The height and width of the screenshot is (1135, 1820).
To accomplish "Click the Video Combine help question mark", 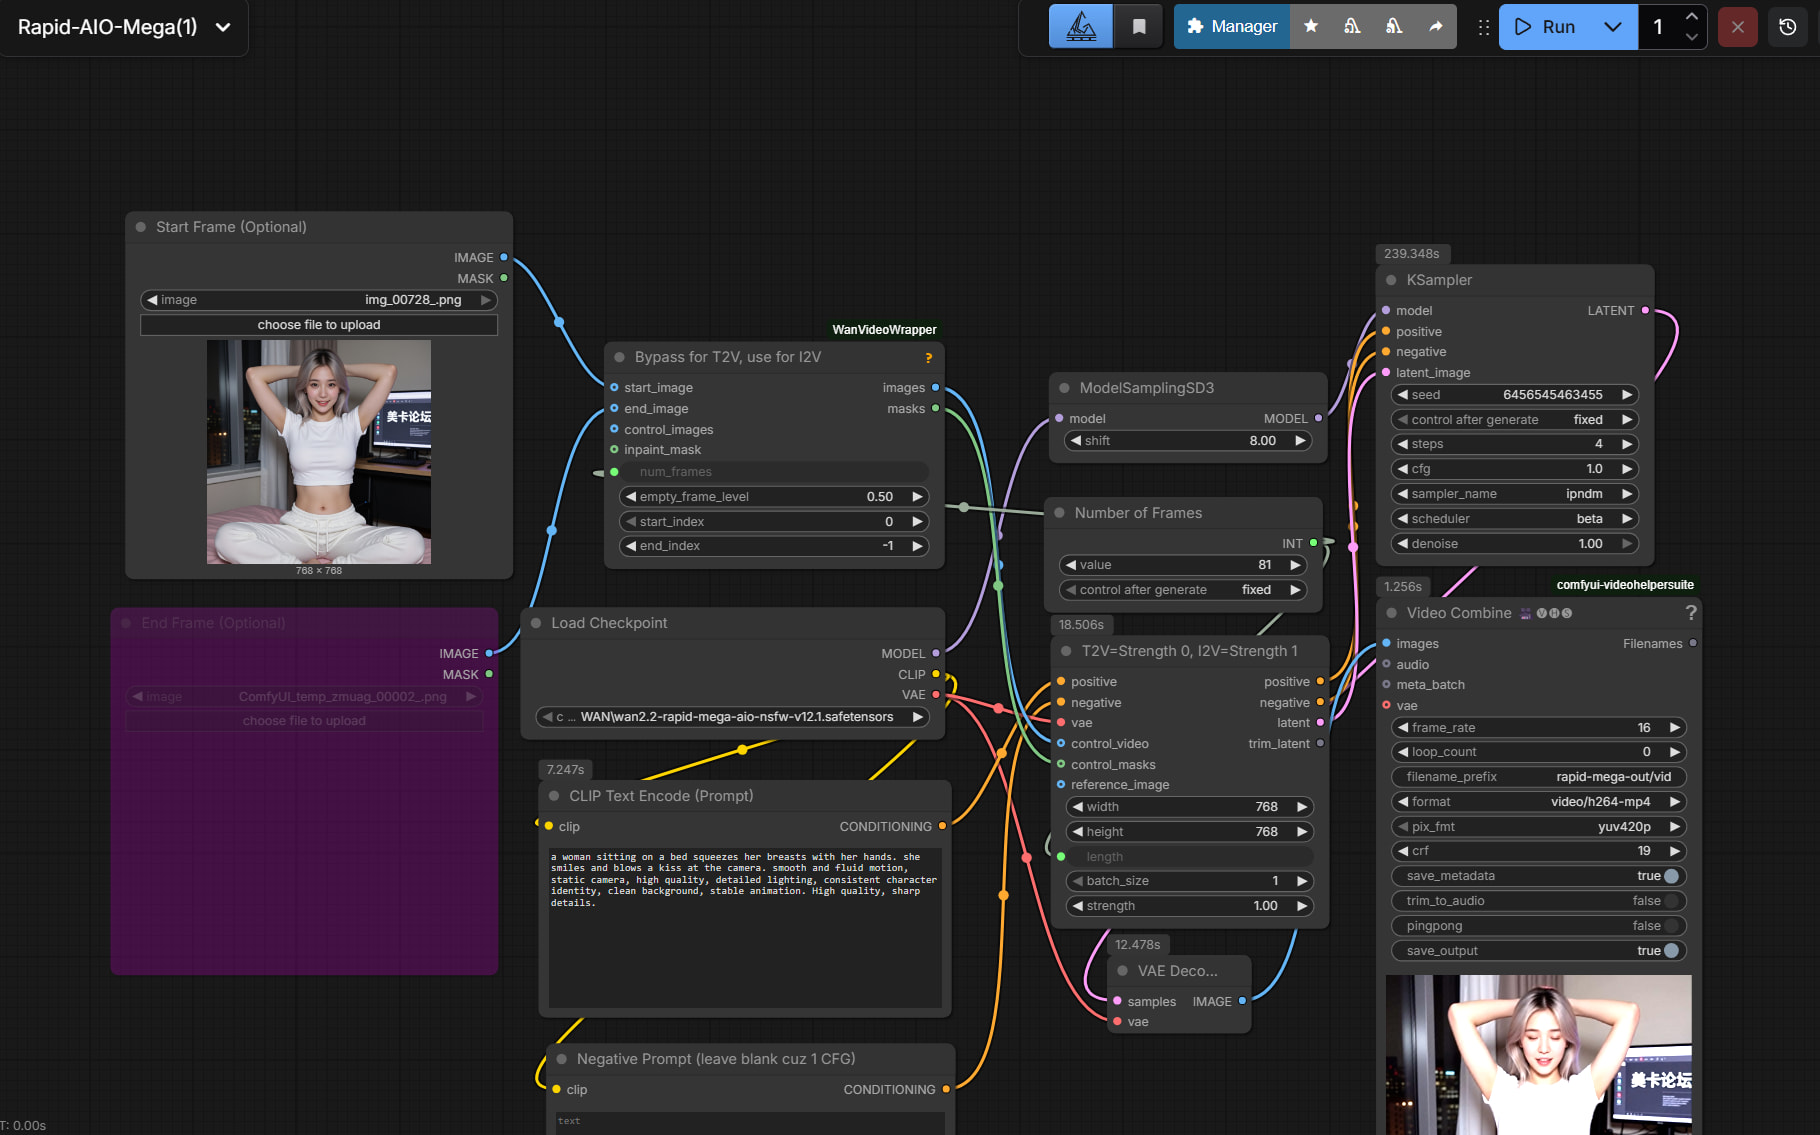I will tap(1690, 613).
